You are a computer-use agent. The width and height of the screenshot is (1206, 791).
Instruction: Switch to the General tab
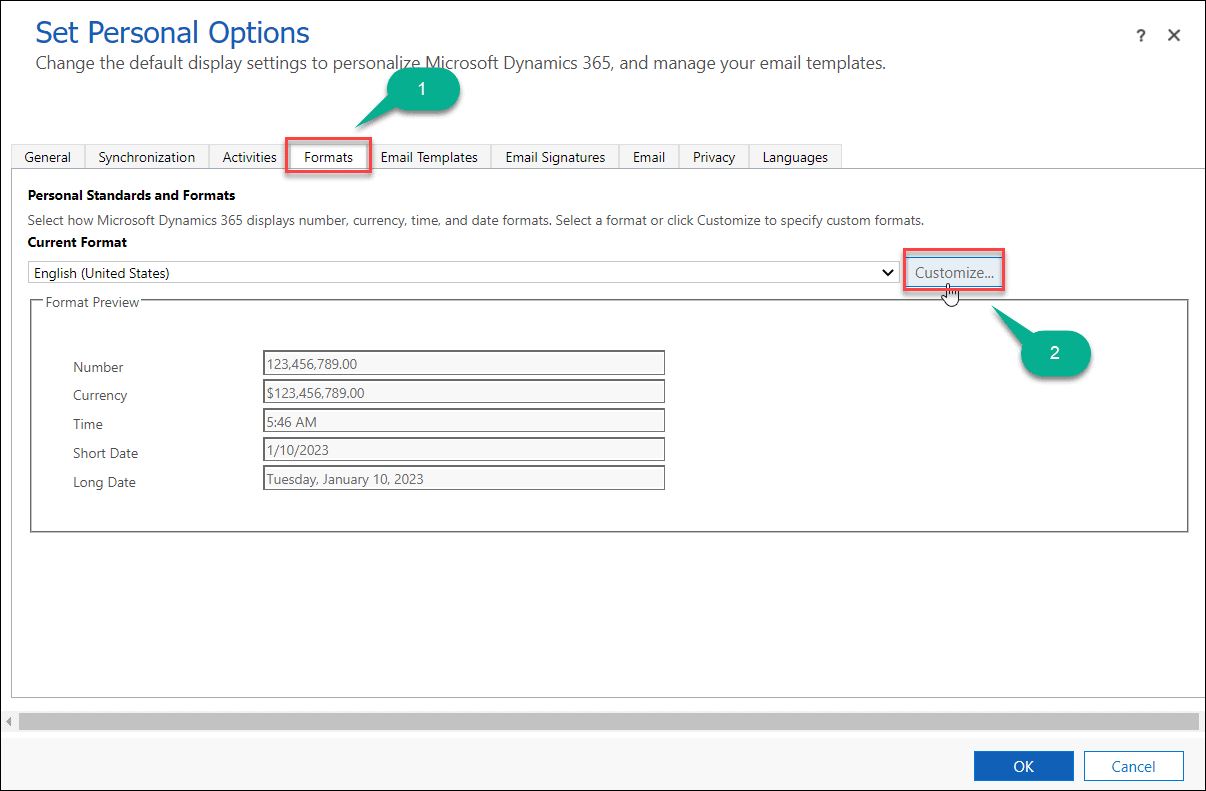pyautogui.click(x=47, y=156)
